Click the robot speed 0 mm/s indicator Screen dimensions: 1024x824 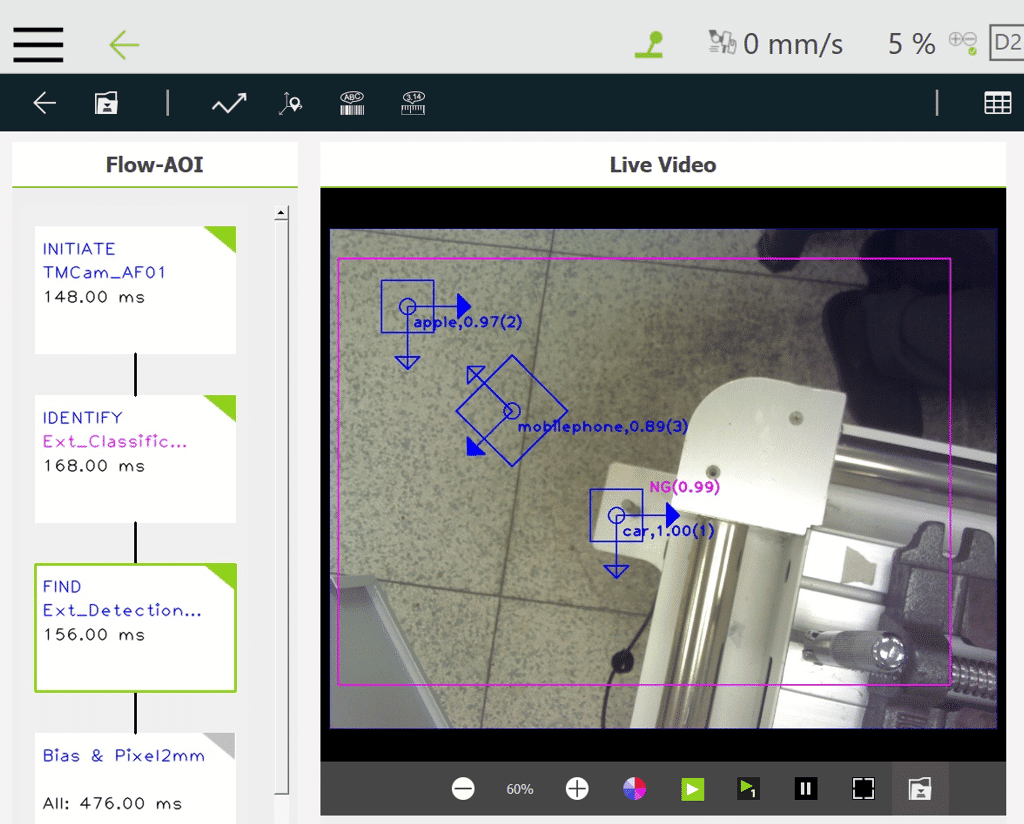click(x=776, y=44)
